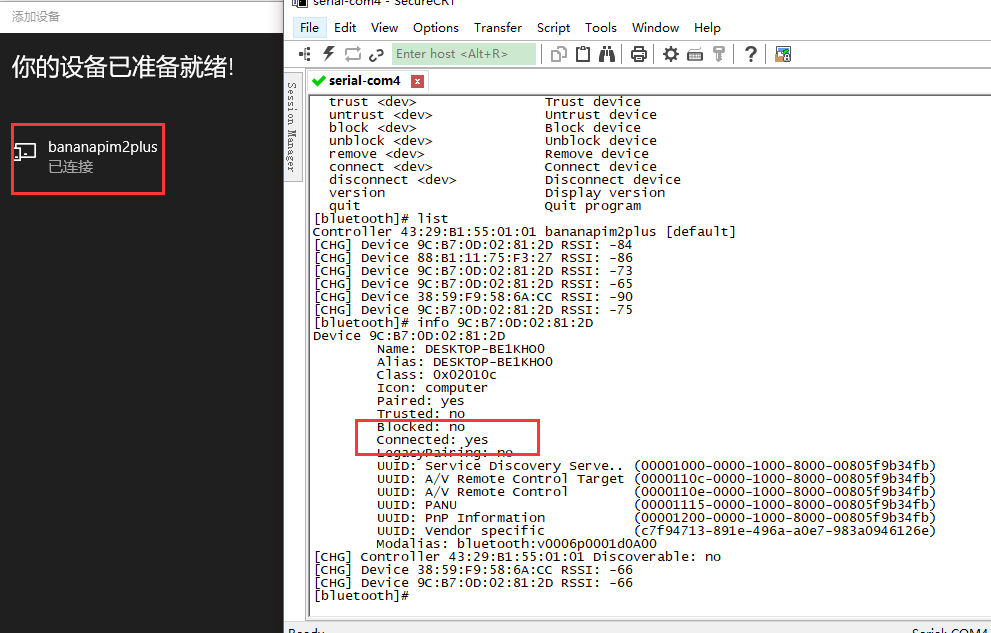The width and height of the screenshot is (991, 633).
Task: Click 'Device 38:59:F9:58:6A:CC RSSI: -90' line
Action: (473, 297)
